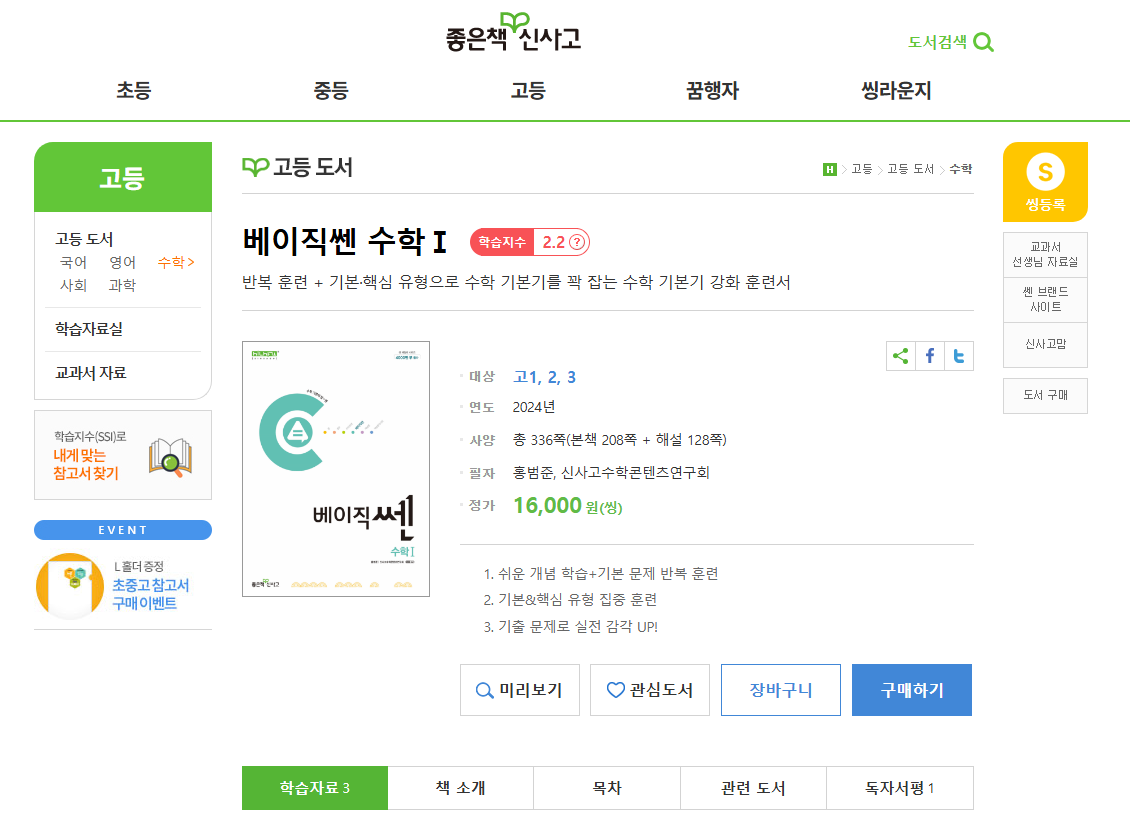Switch to 관련 도서 tab
1130x831 pixels.
[753, 788]
